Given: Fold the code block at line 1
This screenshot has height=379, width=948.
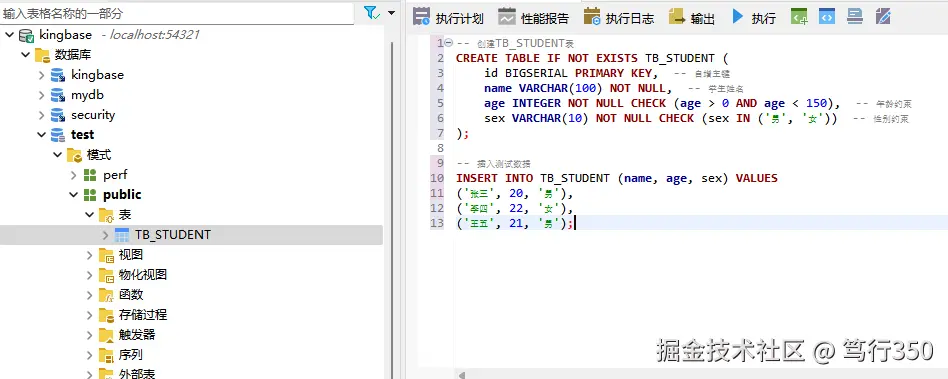Looking at the screenshot, I should [x=449, y=43].
